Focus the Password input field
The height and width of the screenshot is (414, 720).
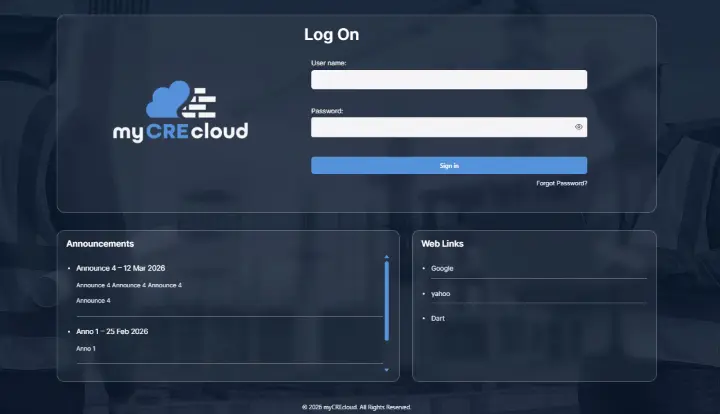(449, 127)
